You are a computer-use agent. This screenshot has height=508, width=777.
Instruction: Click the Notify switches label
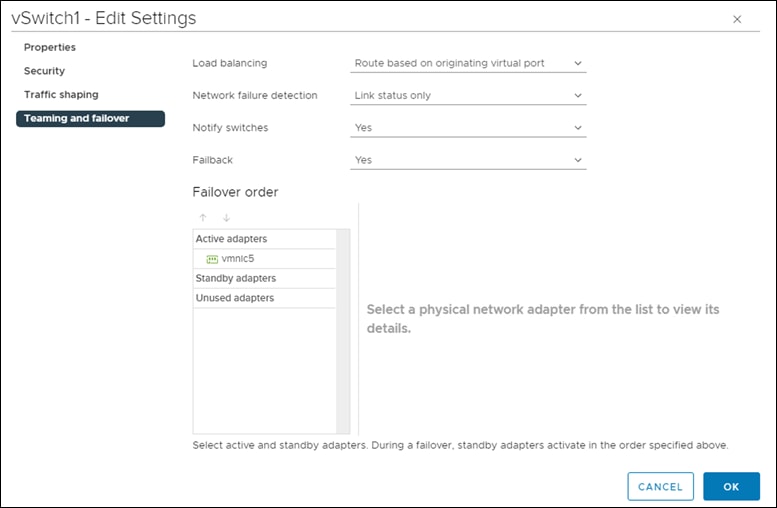pyautogui.click(x=230, y=128)
